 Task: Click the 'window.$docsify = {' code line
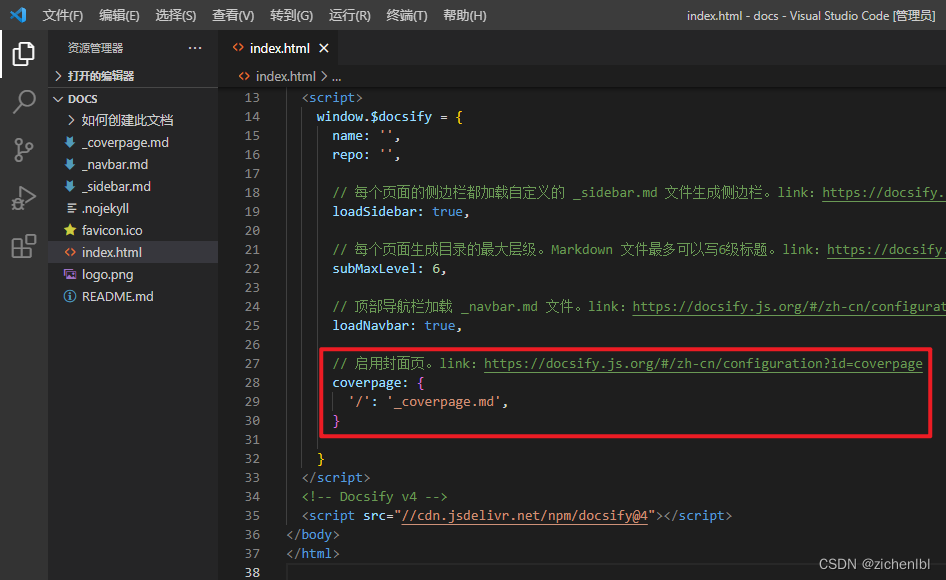(390, 116)
